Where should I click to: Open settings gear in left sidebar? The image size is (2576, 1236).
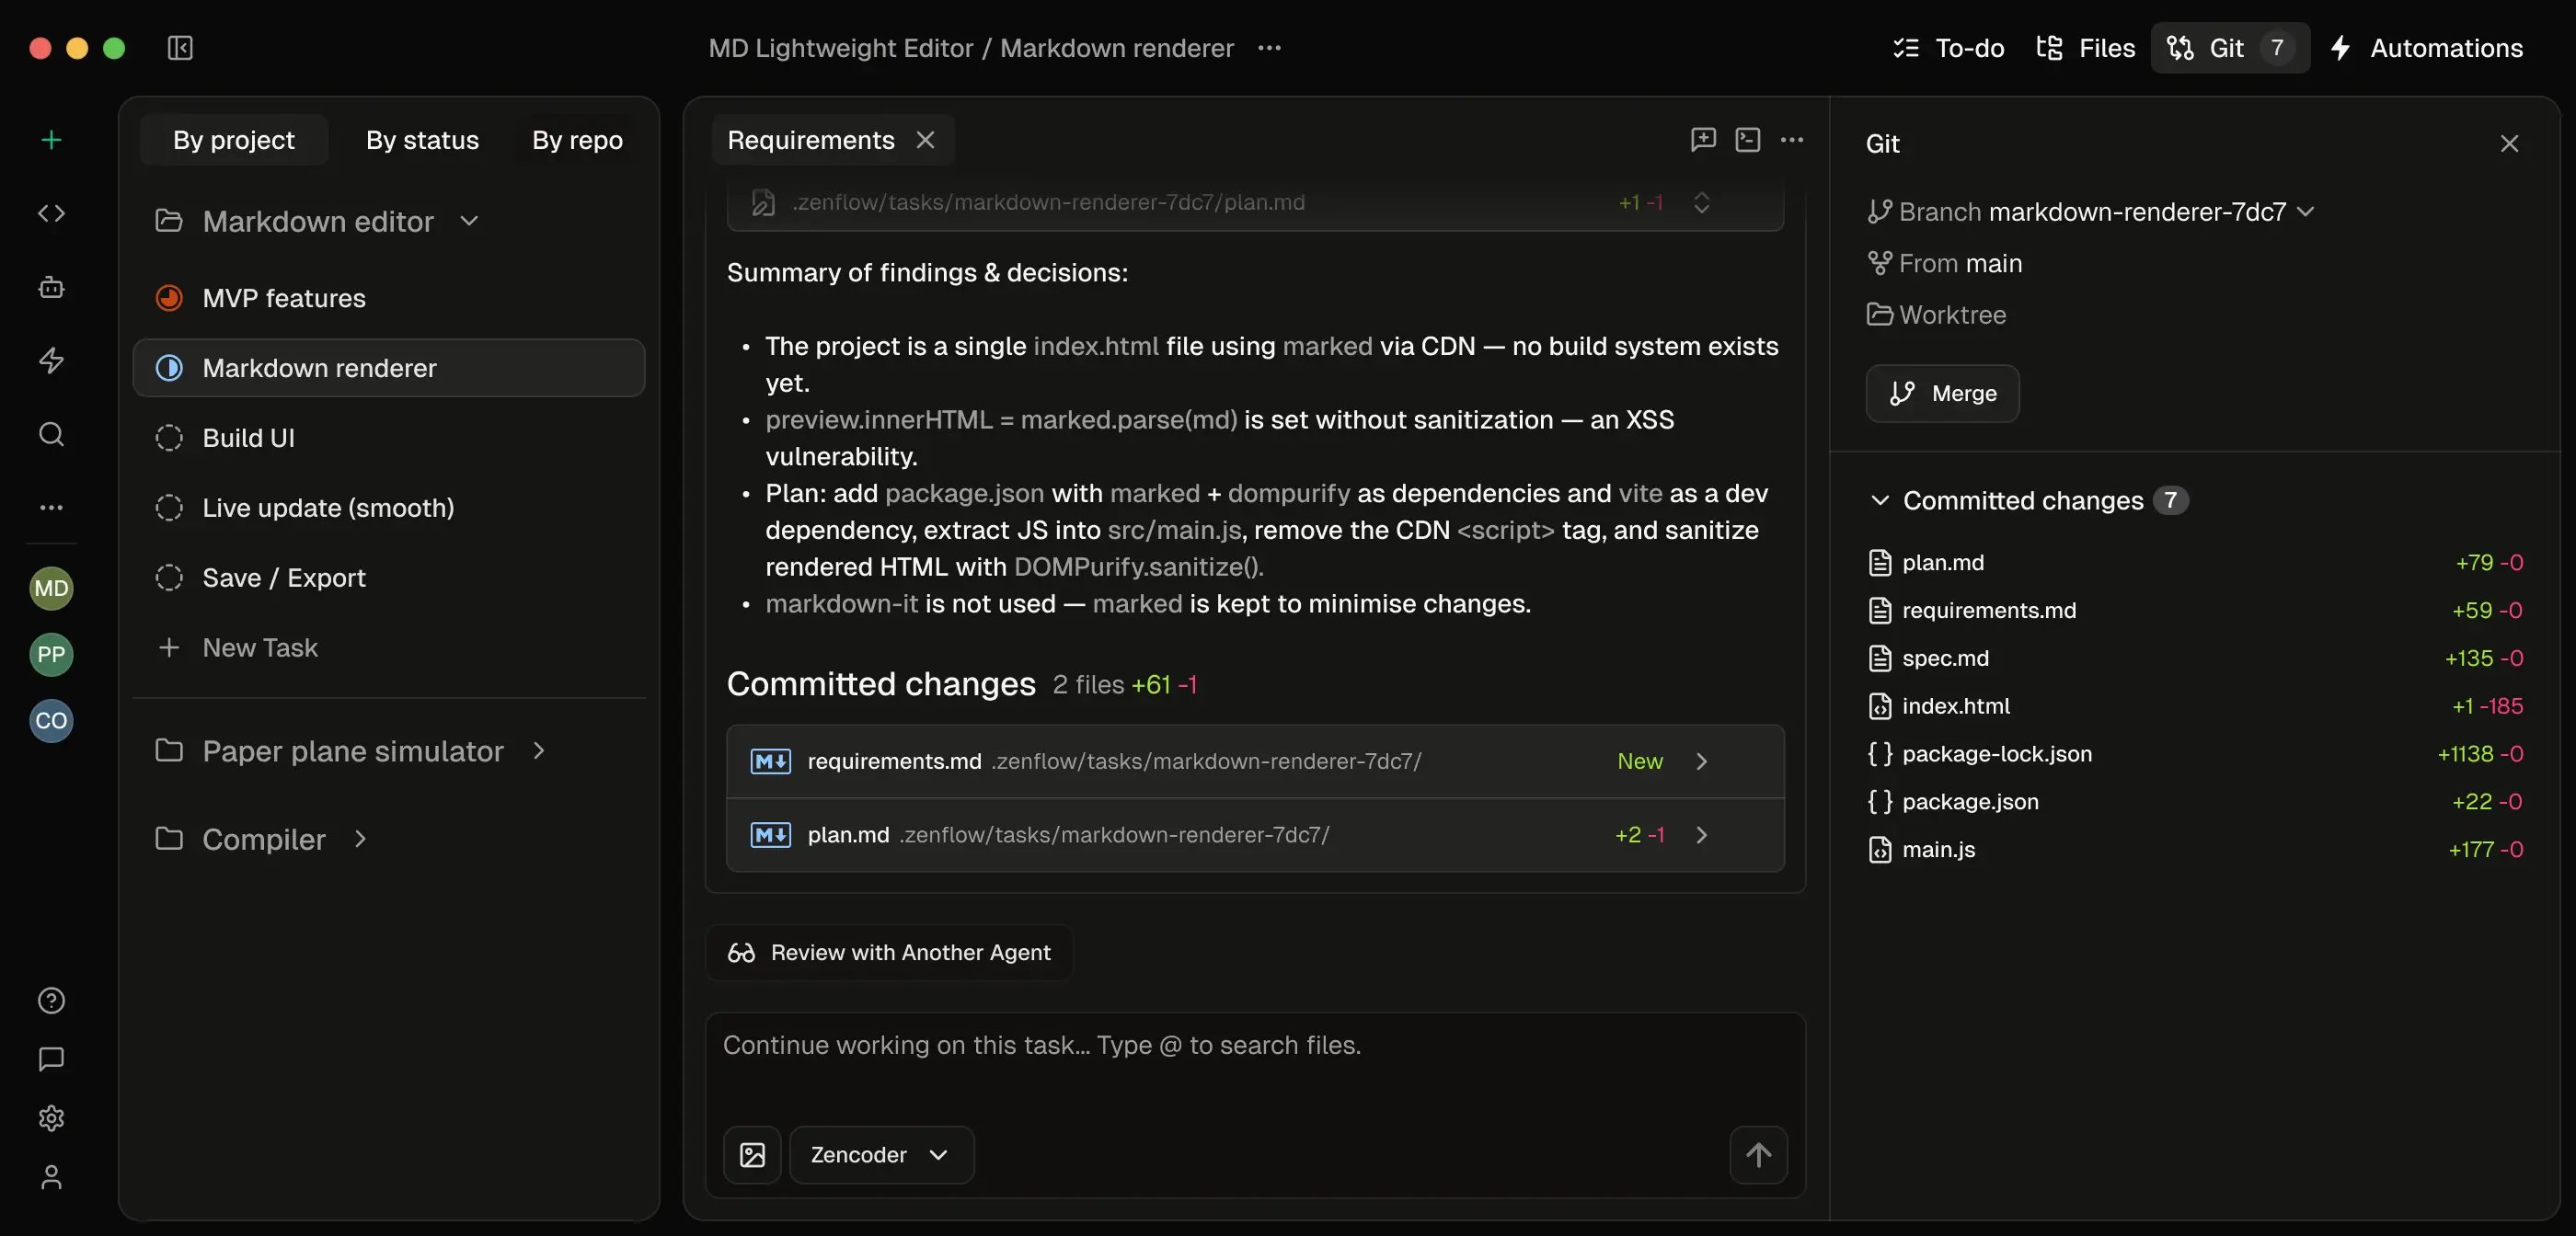pyautogui.click(x=51, y=1118)
